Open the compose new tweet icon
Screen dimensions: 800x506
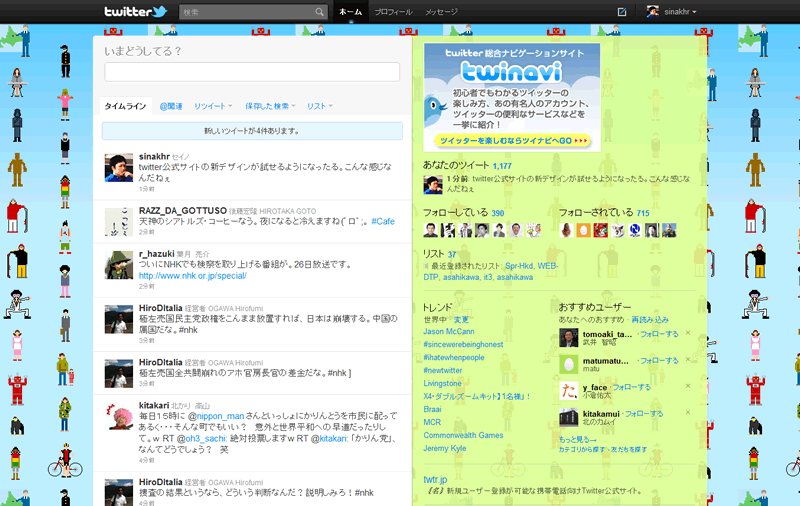click(x=622, y=12)
